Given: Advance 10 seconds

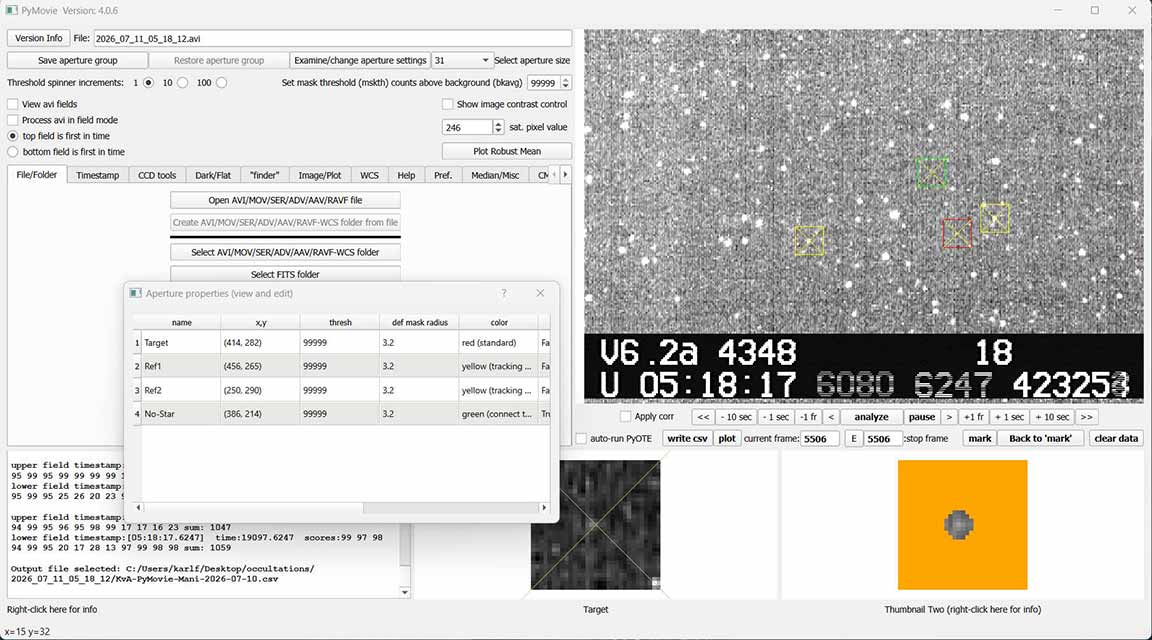Looking at the screenshot, I should pyautogui.click(x=1052, y=417).
